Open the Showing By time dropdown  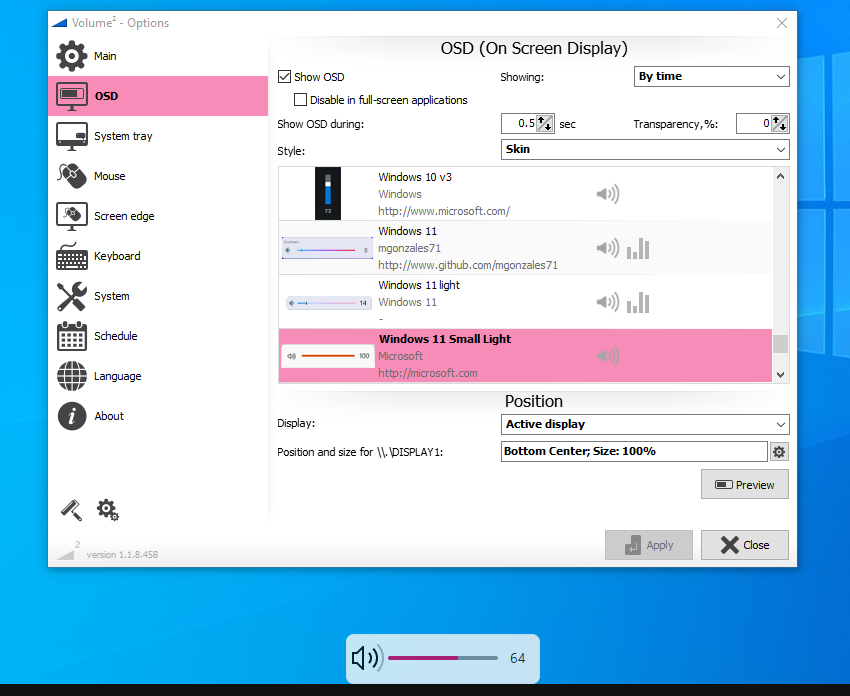coord(711,76)
